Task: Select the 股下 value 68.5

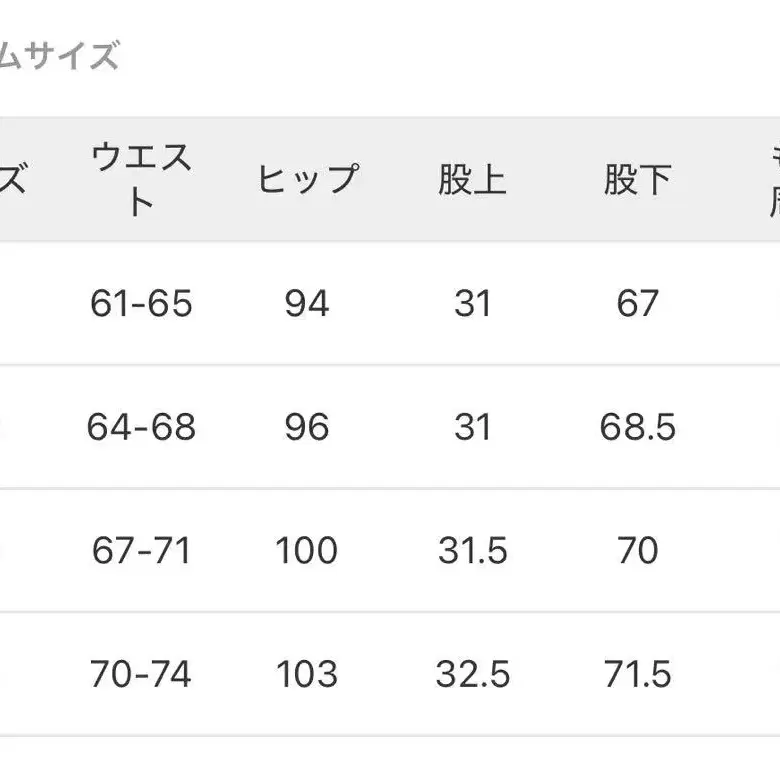Action: (x=638, y=427)
